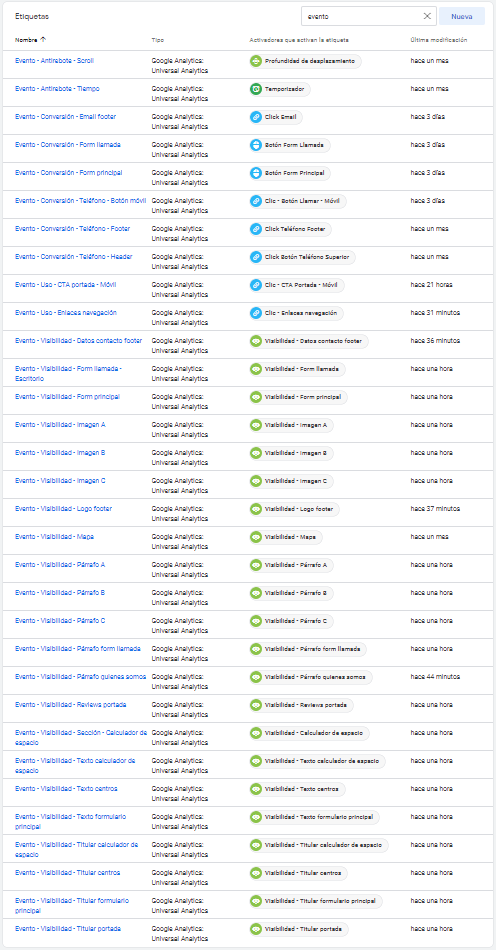This screenshot has width=496, height=950.
Task: Open tag Evento - Visibilidad - Form llamada - Escritorio
Action: tap(68, 373)
